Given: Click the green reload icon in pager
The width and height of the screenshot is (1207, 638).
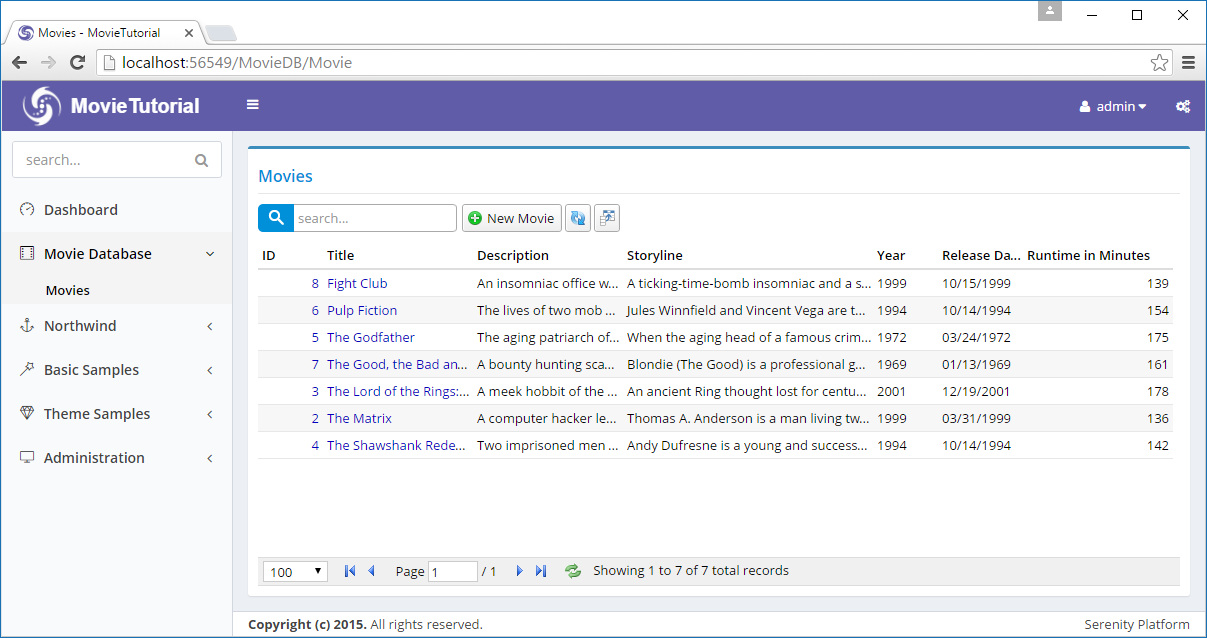Looking at the screenshot, I should 573,571.
